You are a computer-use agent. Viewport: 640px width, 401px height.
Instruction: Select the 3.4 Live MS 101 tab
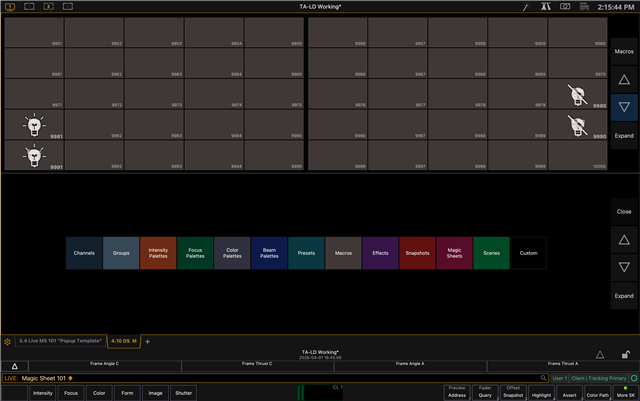61,341
